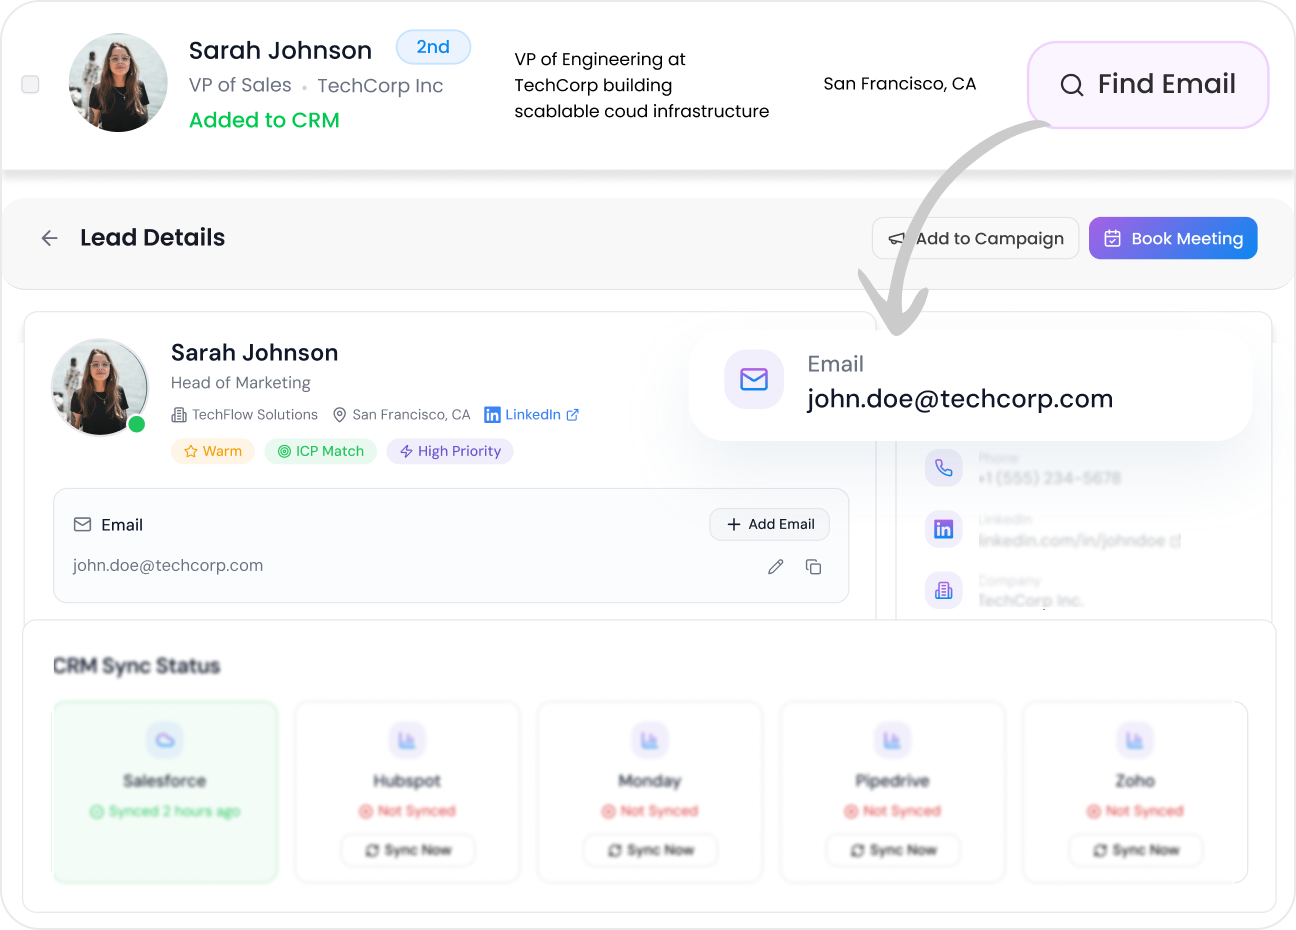Image resolution: width=1296 pixels, height=930 pixels.
Task: Click the Hubspot chart icon
Action: tap(407, 740)
